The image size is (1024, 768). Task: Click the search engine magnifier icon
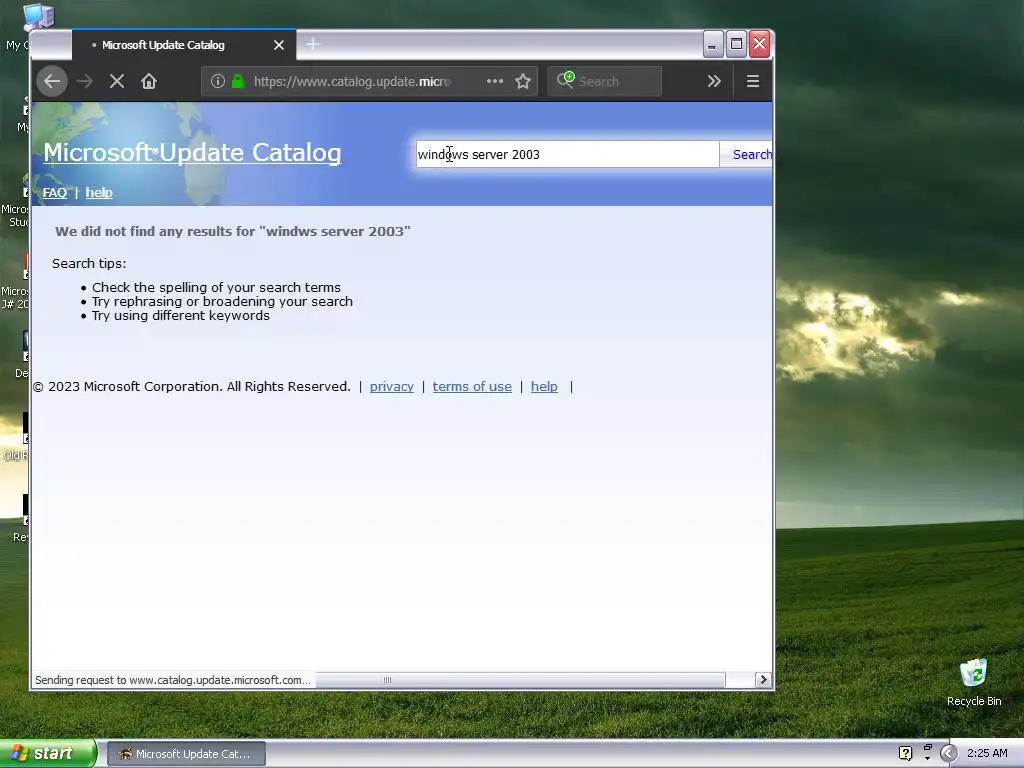[566, 80]
